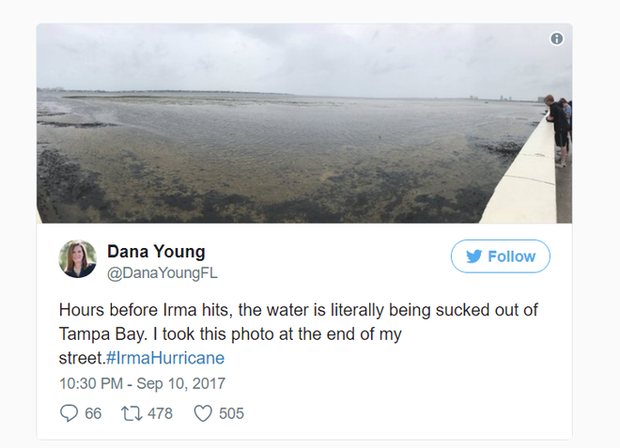Click the Twitter bird icon in Follow

(473, 257)
